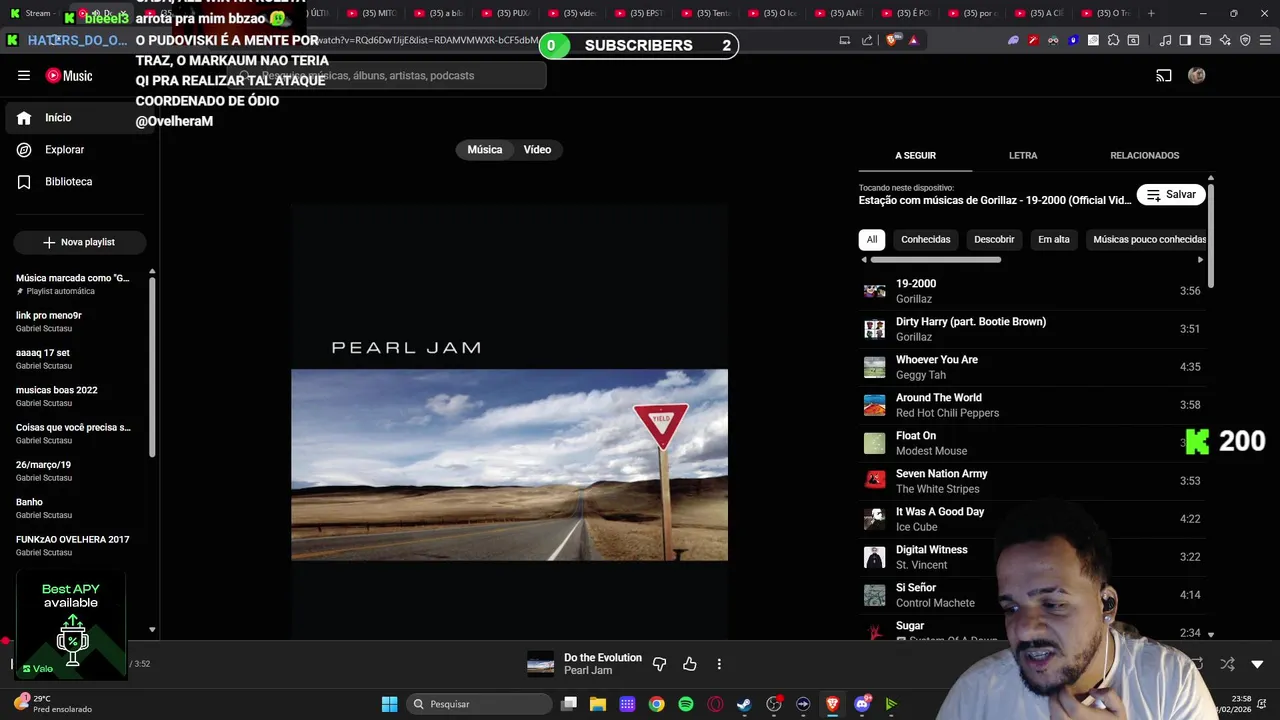Play Around The World by Red Hot Chili Peppers
1280x720 pixels.
click(1032, 405)
